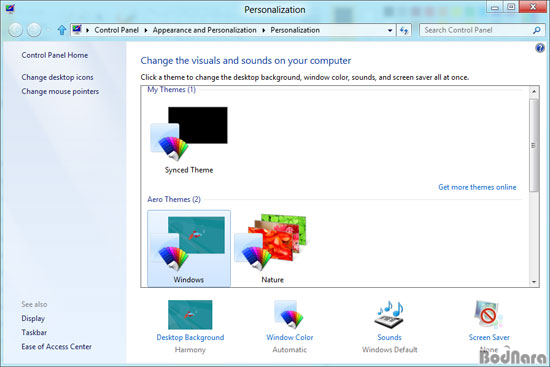Click the Back navigation arrow button
This screenshot has height=367, width=550.
point(15,30)
